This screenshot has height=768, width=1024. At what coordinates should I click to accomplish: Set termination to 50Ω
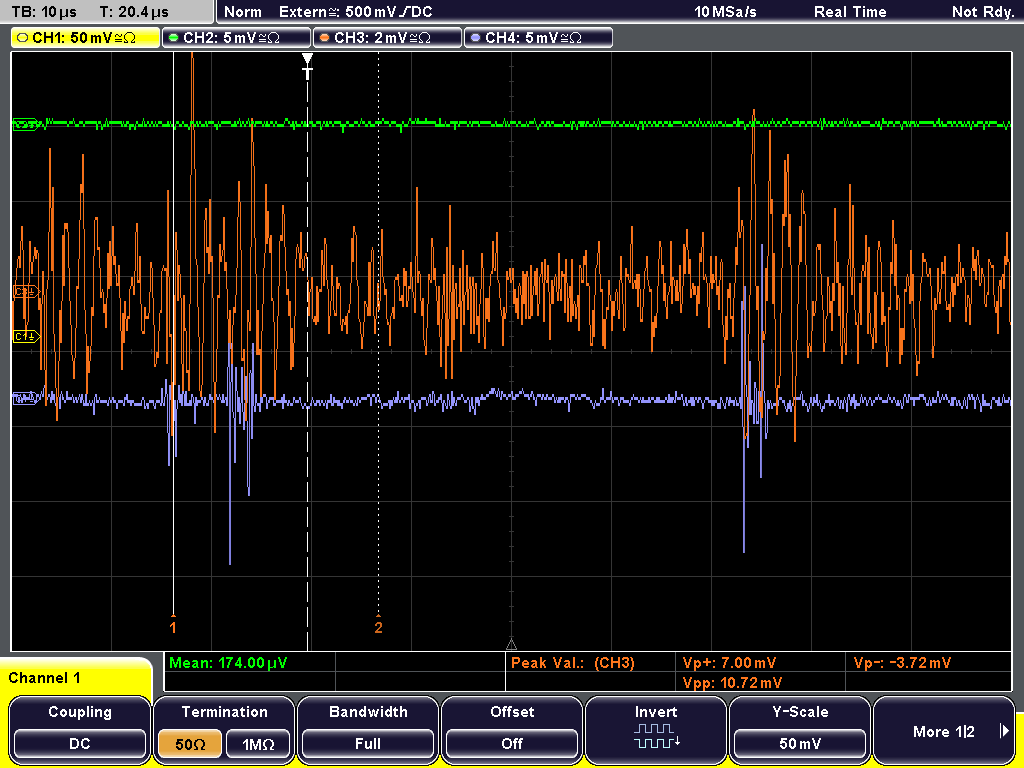pyautogui.click(x=190, y=744)
